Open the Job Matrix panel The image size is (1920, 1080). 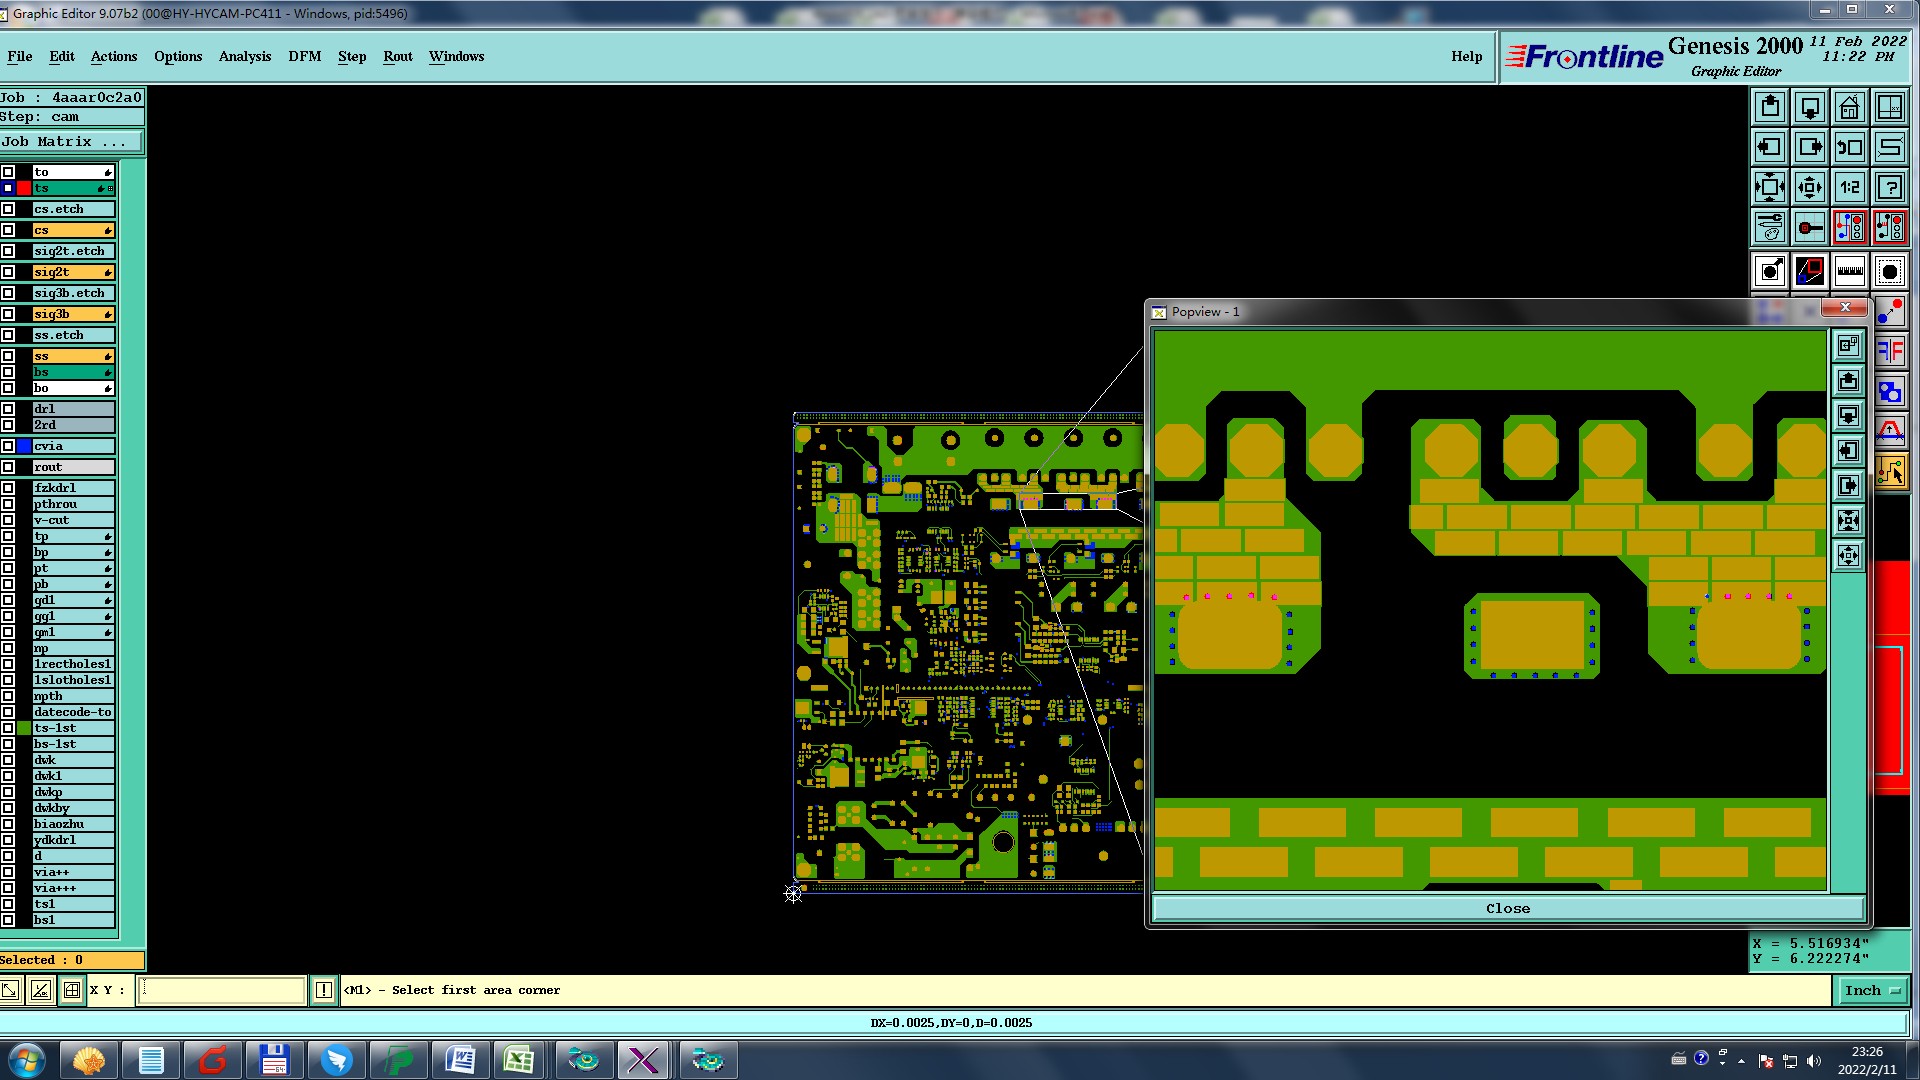pos(71,142)
